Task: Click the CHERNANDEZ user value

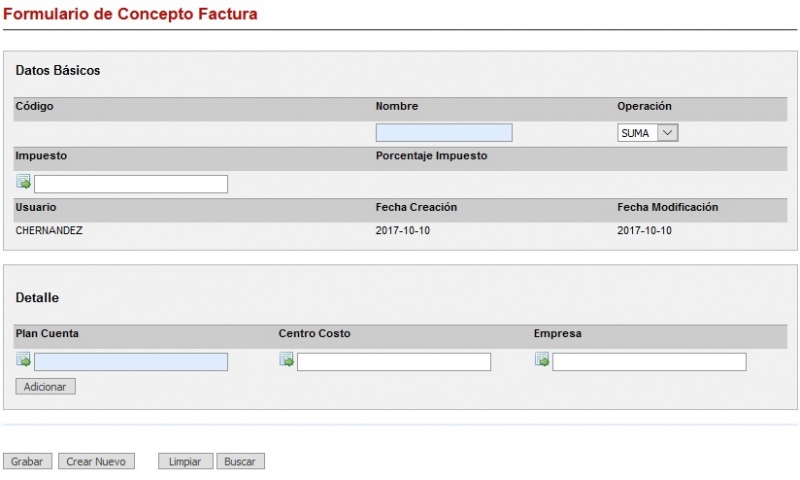Action: pyautogui.click(x=49, y=230)
